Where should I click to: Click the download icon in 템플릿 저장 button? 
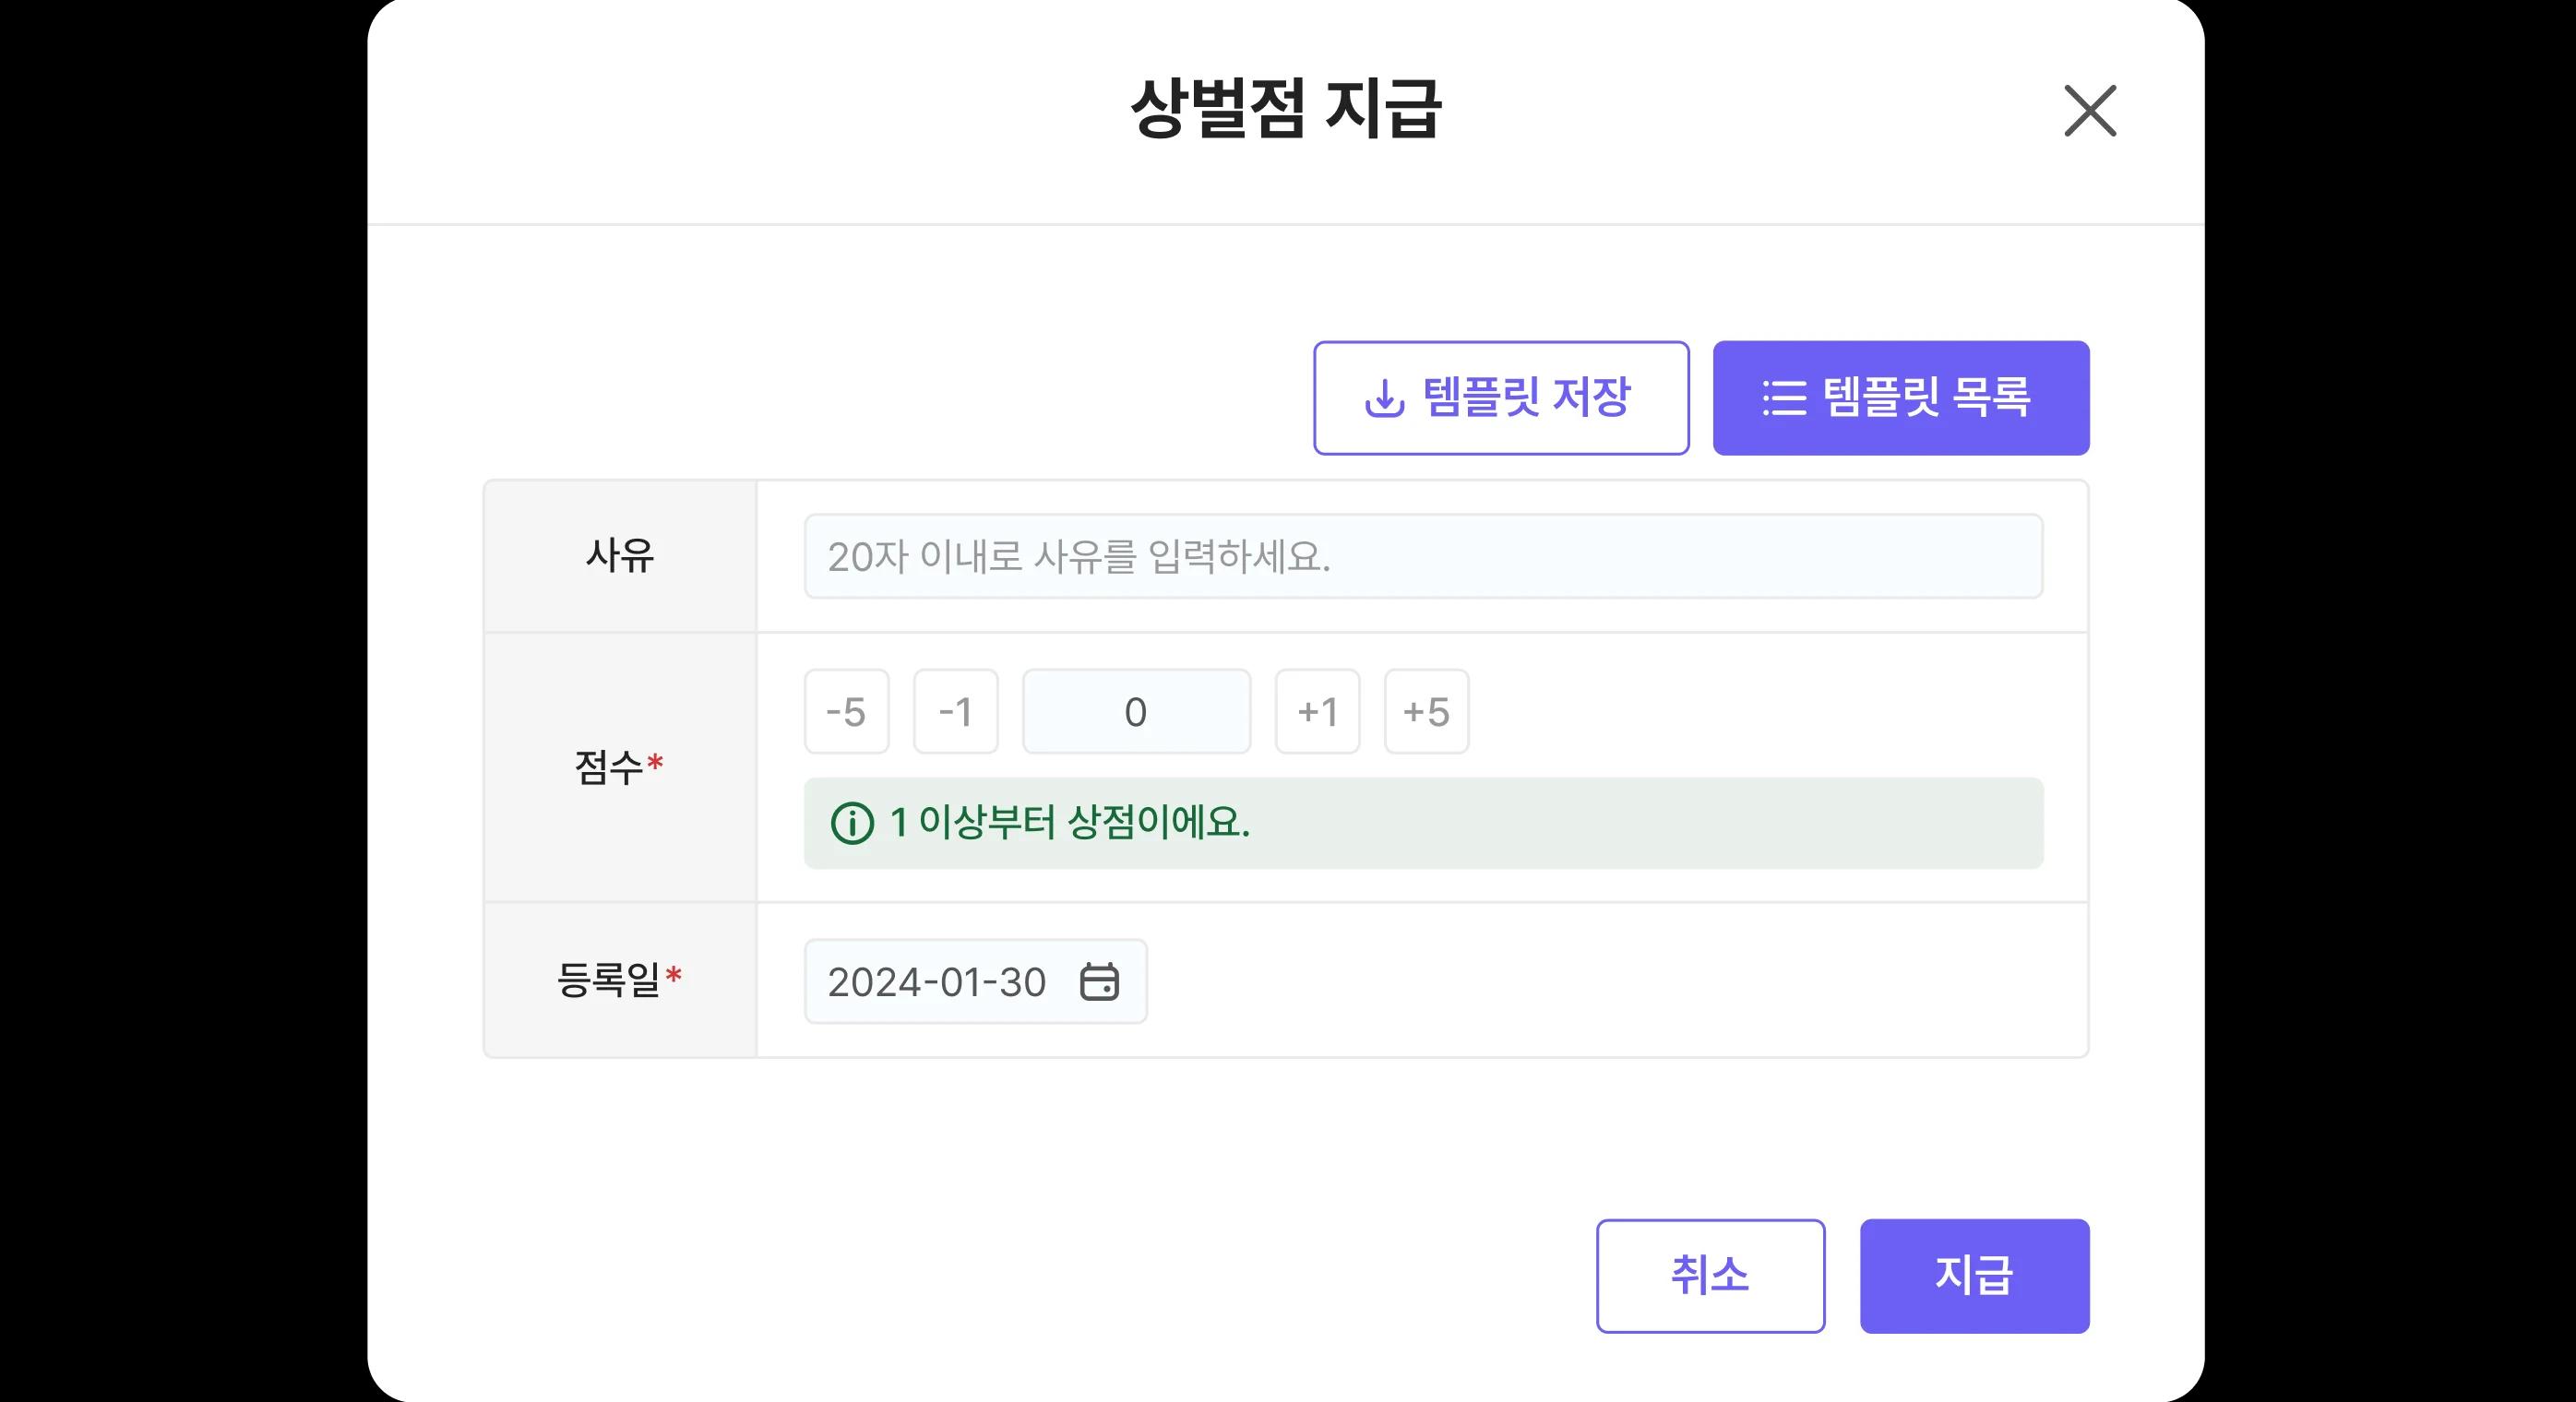(1383, 397)
